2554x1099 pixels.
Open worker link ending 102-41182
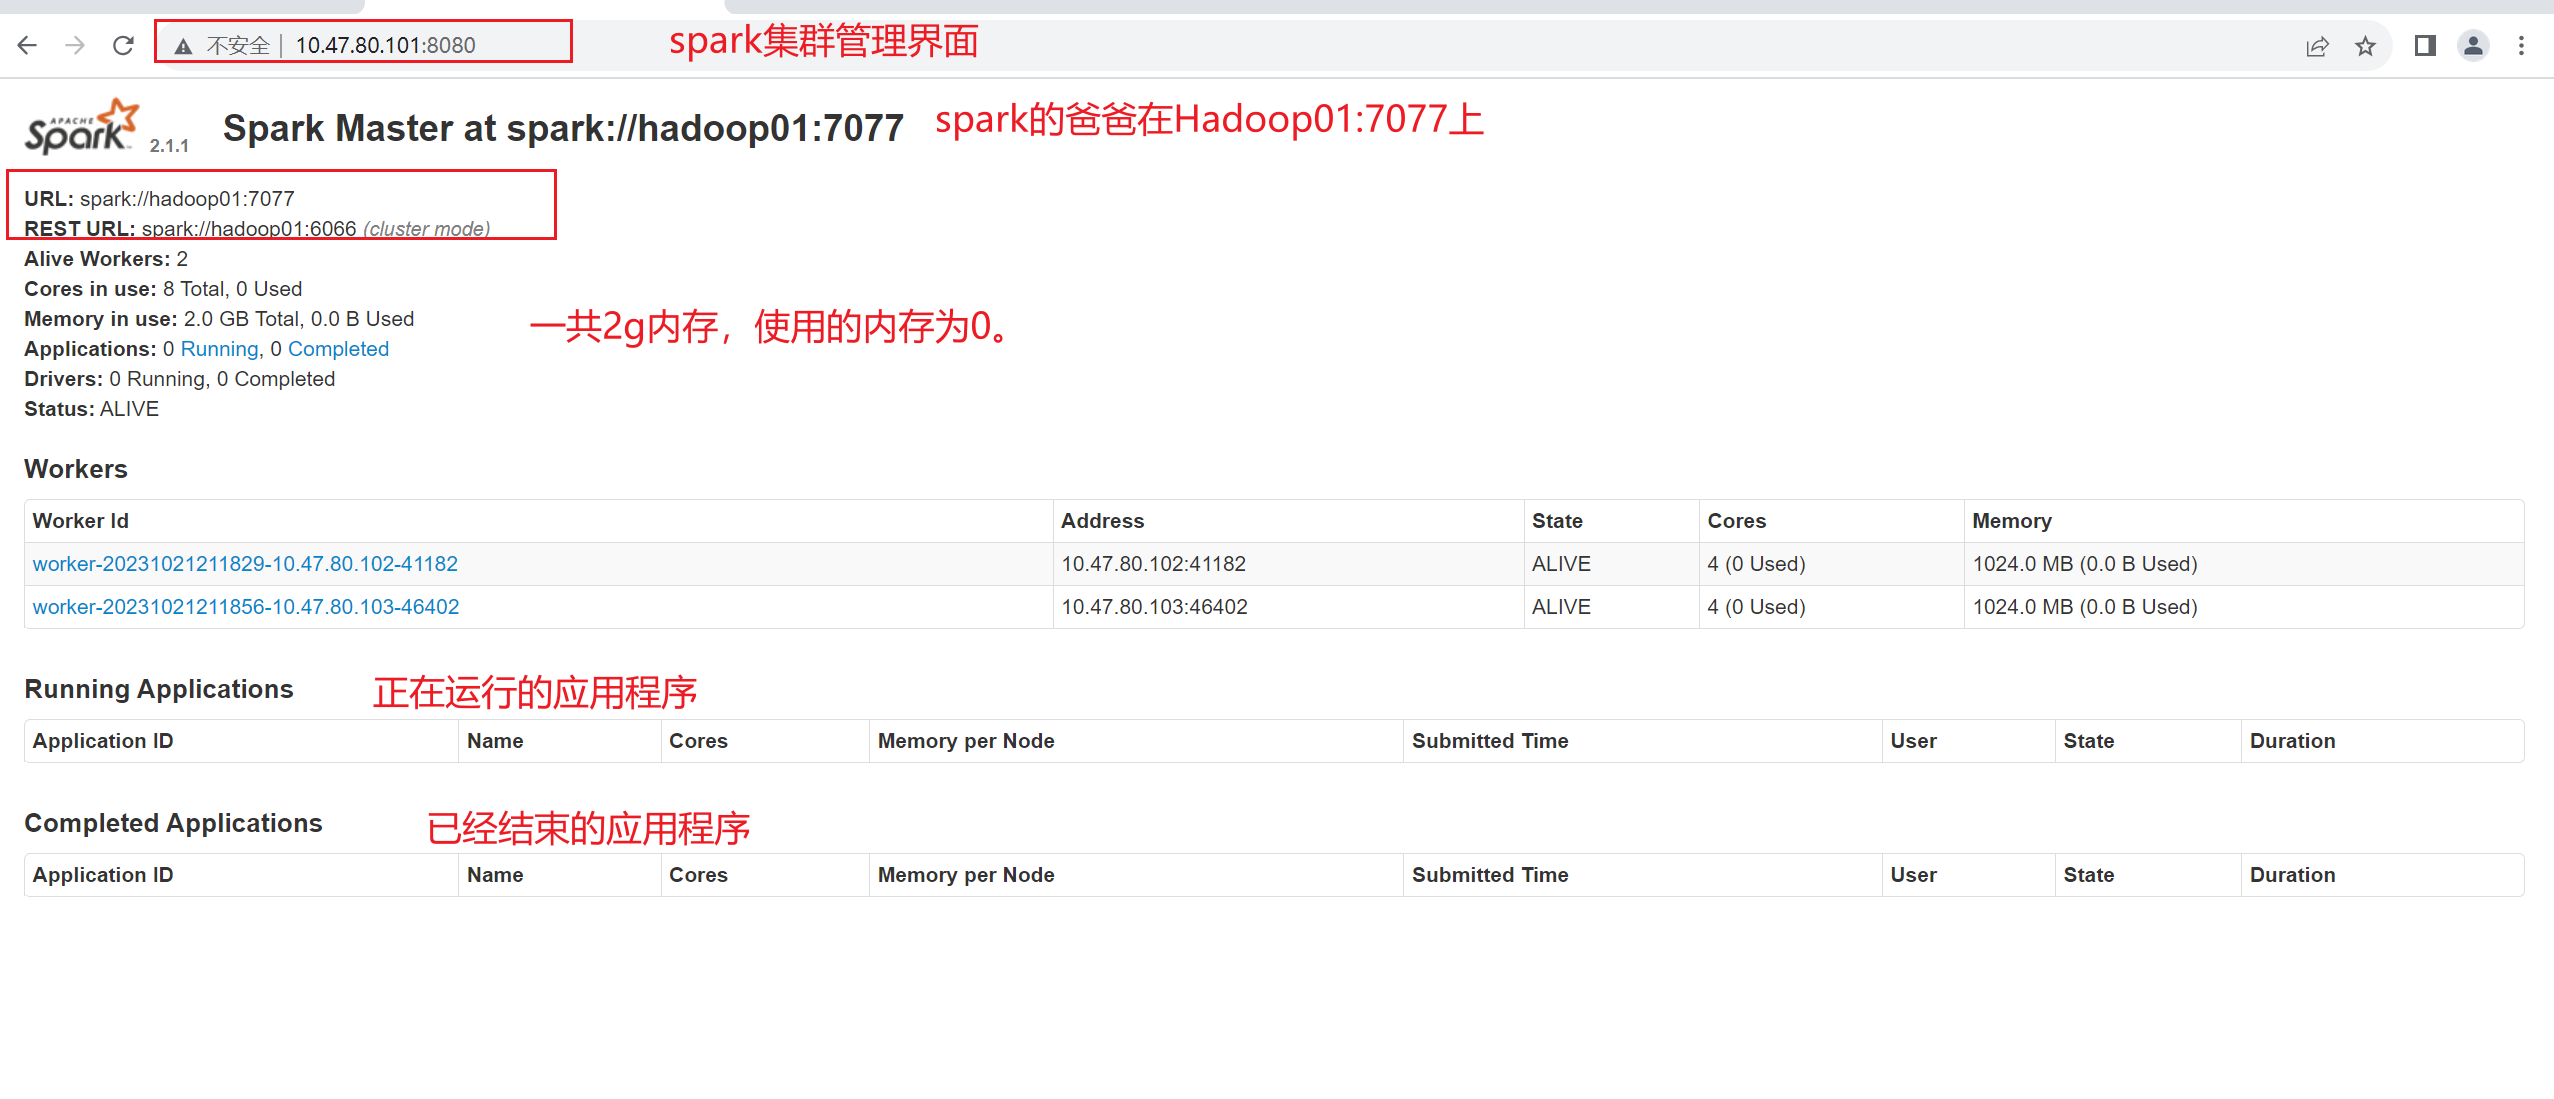(245, 564)
